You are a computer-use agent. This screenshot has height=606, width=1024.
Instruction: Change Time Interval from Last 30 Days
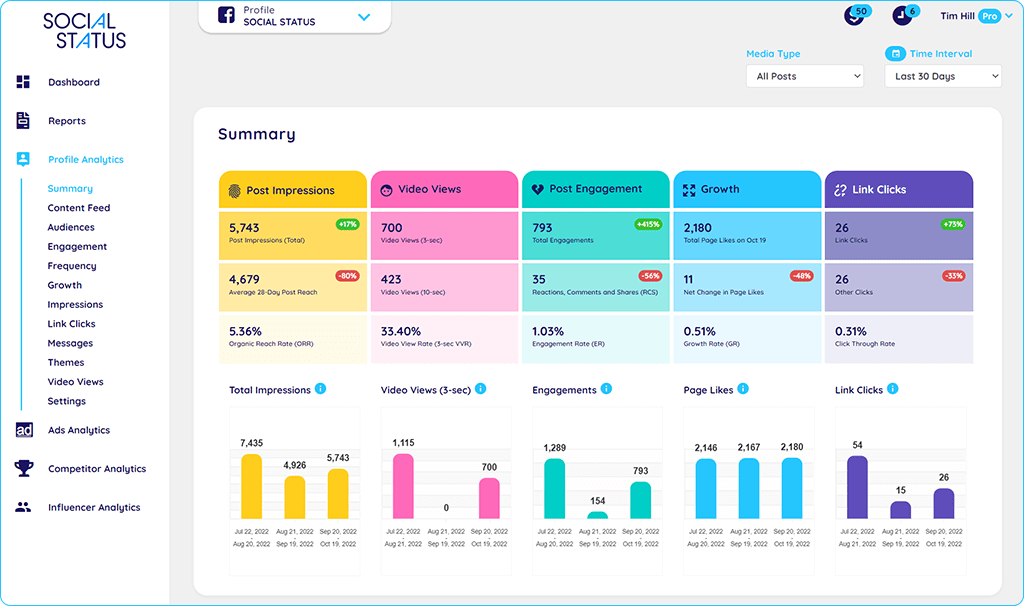coord(941,75)
